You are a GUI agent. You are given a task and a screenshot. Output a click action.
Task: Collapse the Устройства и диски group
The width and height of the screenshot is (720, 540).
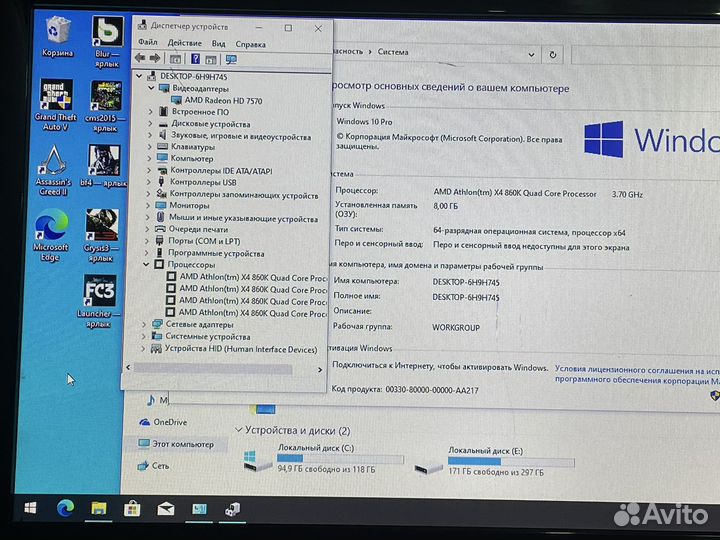[x=238, y=430]
